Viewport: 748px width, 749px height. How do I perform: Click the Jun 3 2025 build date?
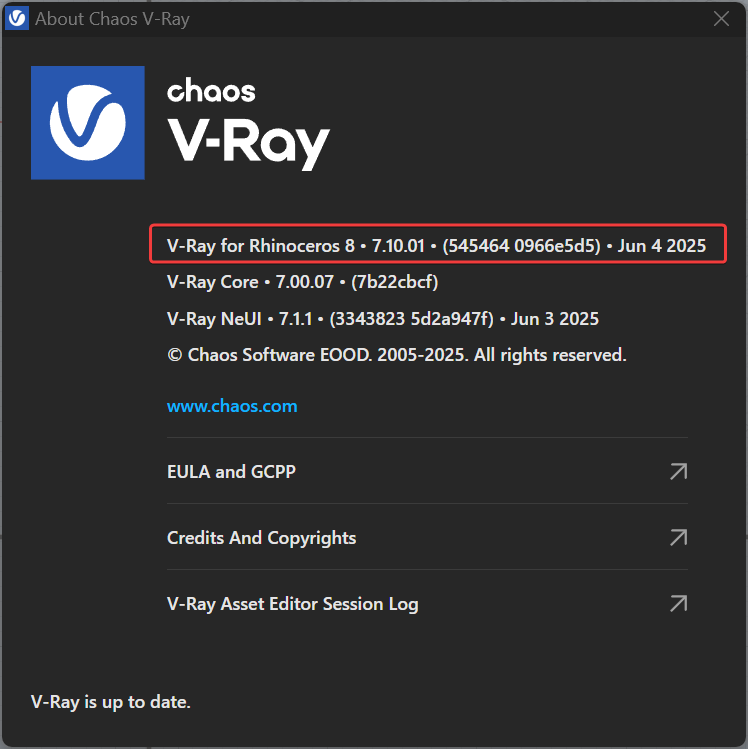(555, 319)
